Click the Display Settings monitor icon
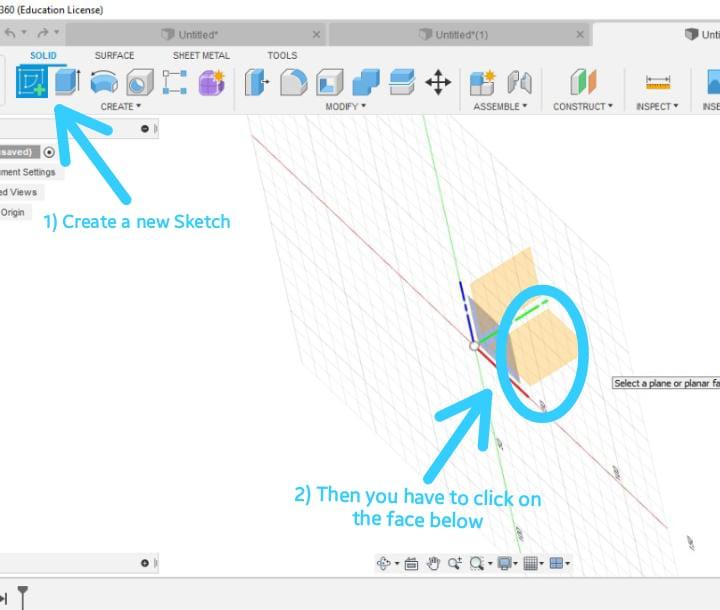The image size is (720, 610). click(x=505, y=563)
